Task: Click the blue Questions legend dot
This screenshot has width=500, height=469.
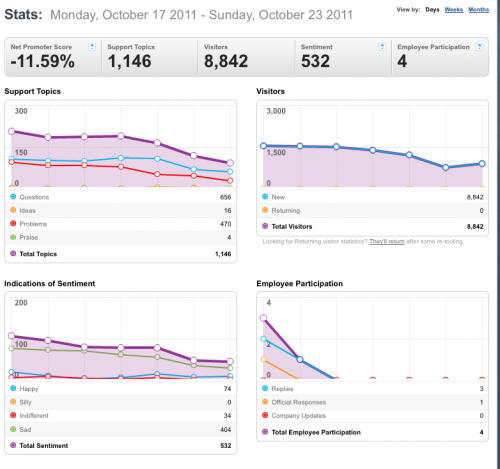Action: (13, 197)
